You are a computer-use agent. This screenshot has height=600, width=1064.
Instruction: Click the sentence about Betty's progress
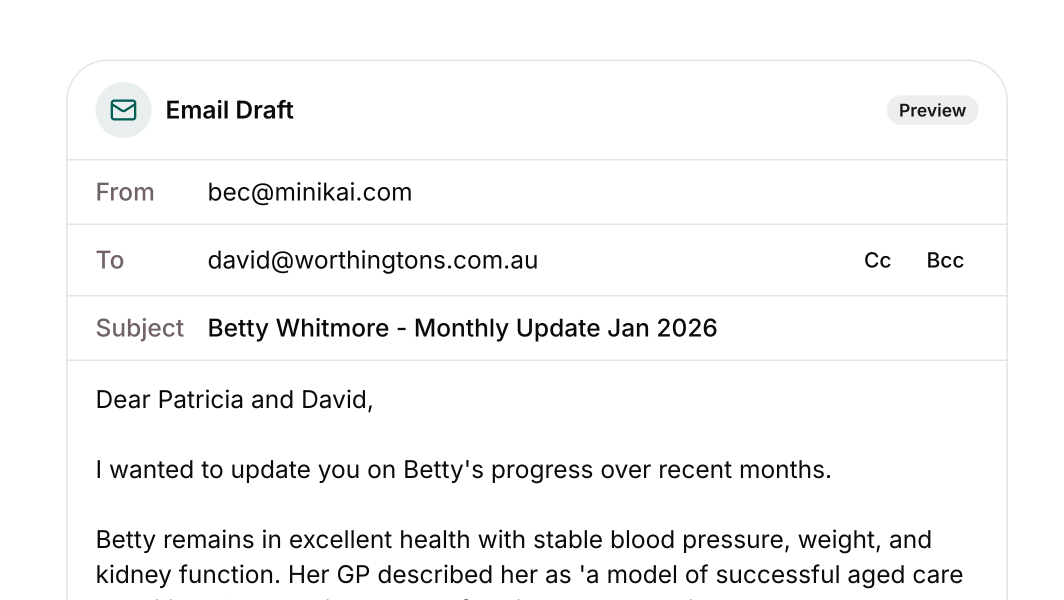point(463,470)
